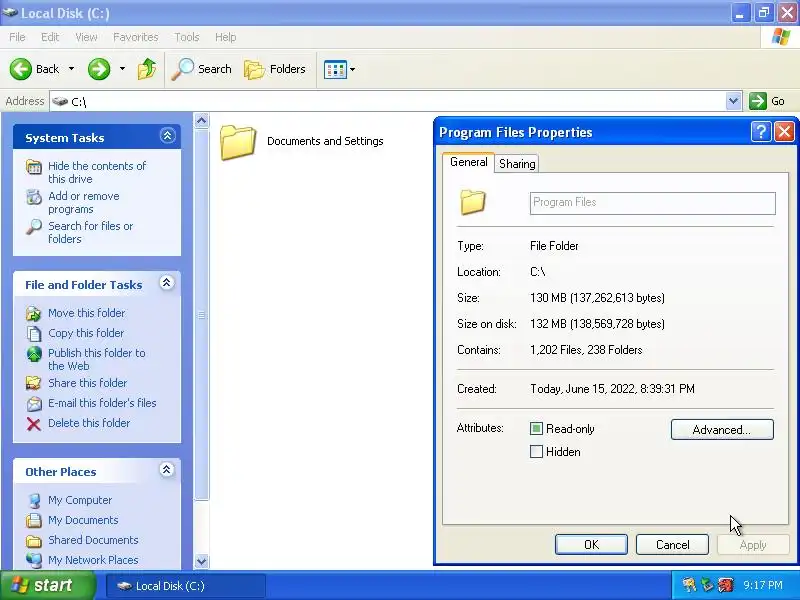
Task: Click Cancel in Properties dialog
Action: click(x=672, y=545)
